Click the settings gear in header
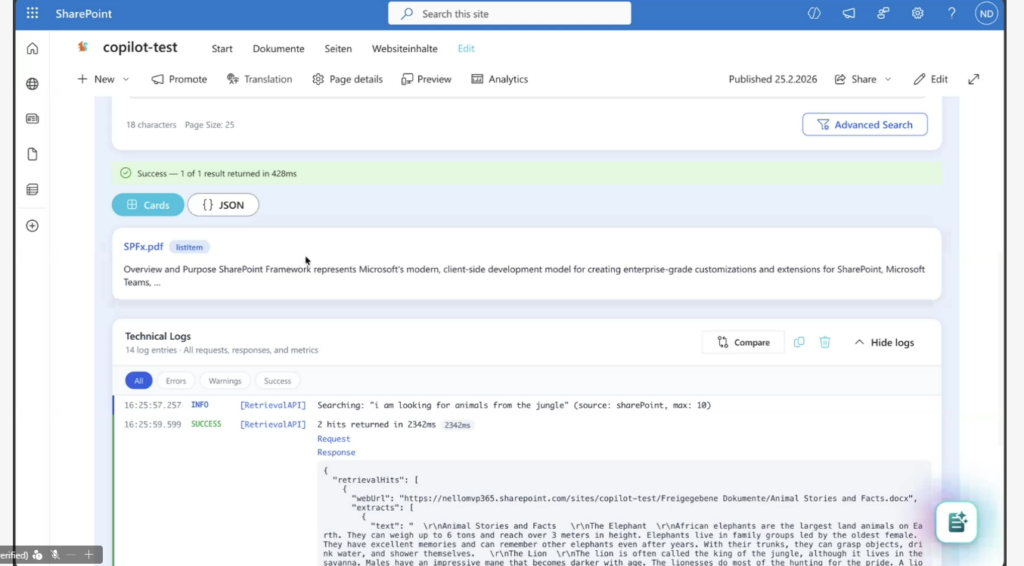 click(x=917, y=14)
